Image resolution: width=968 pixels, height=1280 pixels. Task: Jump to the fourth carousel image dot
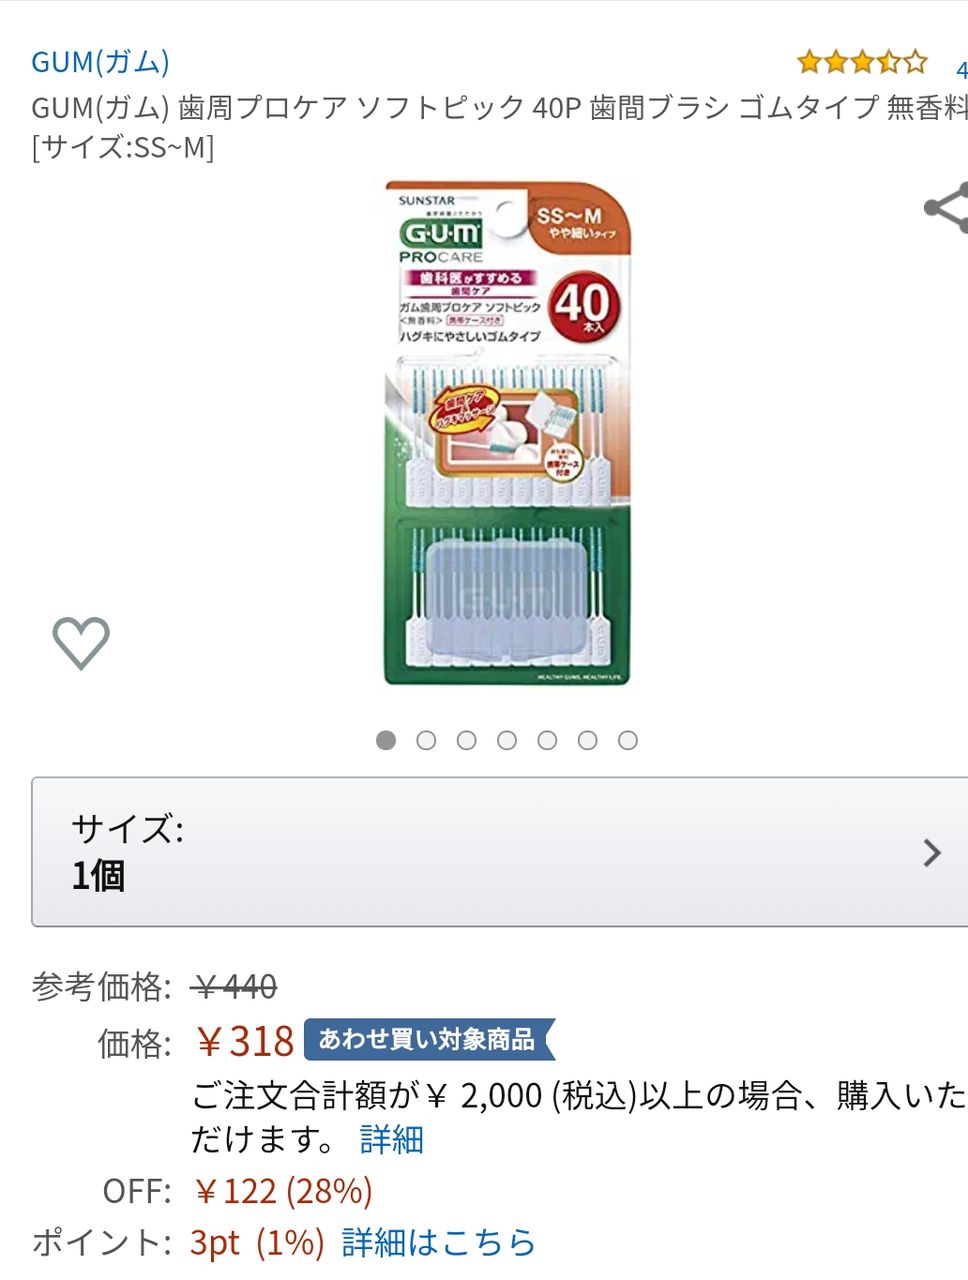507,740
